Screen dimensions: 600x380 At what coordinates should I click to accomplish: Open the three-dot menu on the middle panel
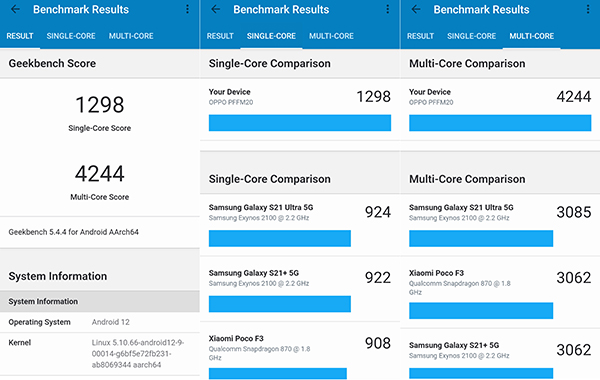pyautogui.click(x=388, y=9)
